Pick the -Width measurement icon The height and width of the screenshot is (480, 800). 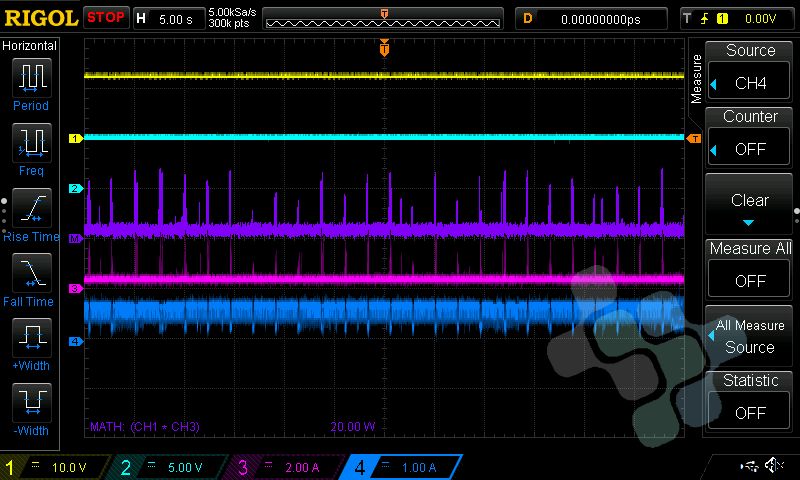[33, 402]
